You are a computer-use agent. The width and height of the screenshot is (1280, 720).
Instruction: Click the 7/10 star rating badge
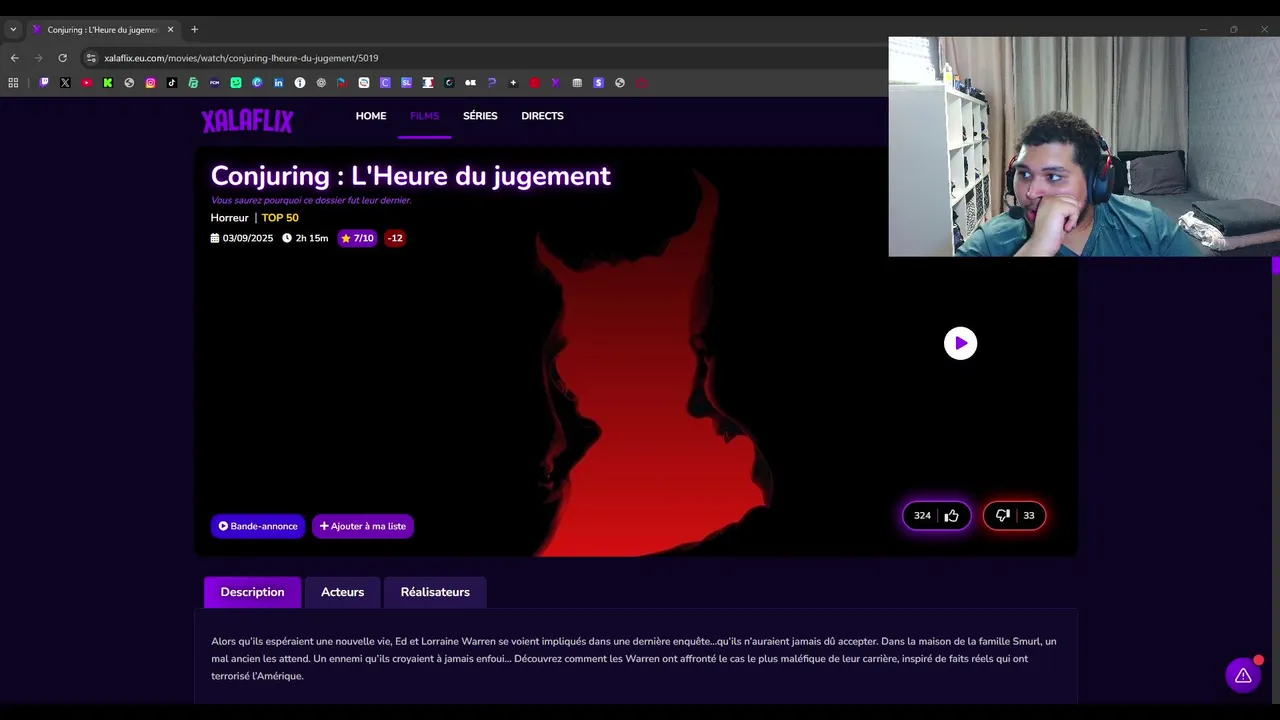[x=357, y=238]
